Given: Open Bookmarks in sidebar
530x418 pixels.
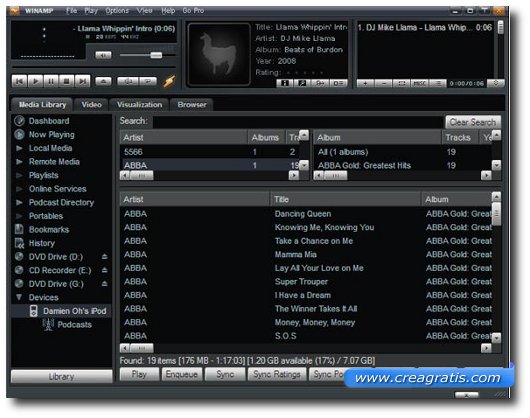Looking at the screenshot, I should pos(49,229).
